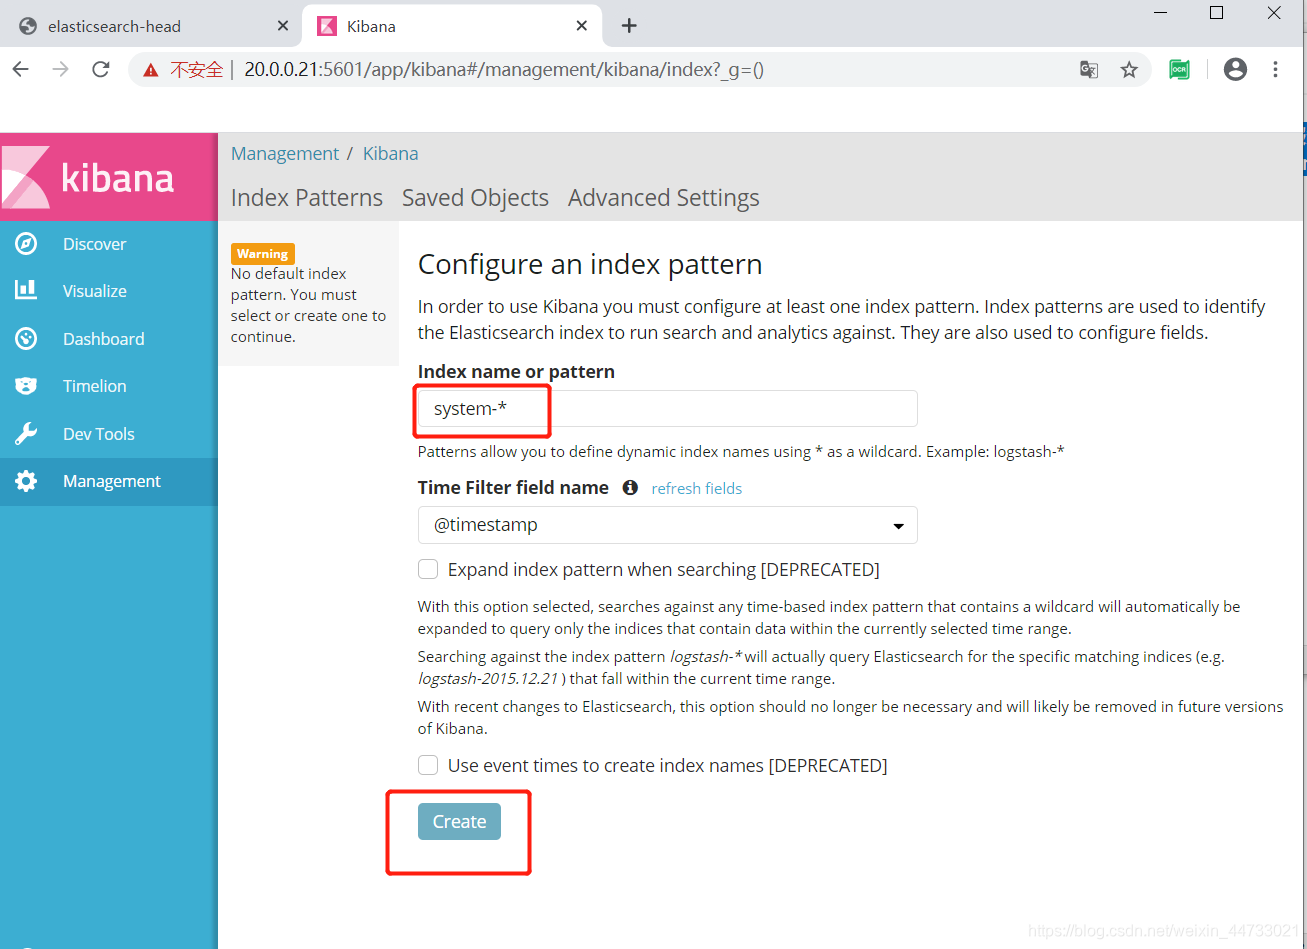Click the Configure an index pattern heading
This screenshot has width=1307, height=949.
(590, 265)
